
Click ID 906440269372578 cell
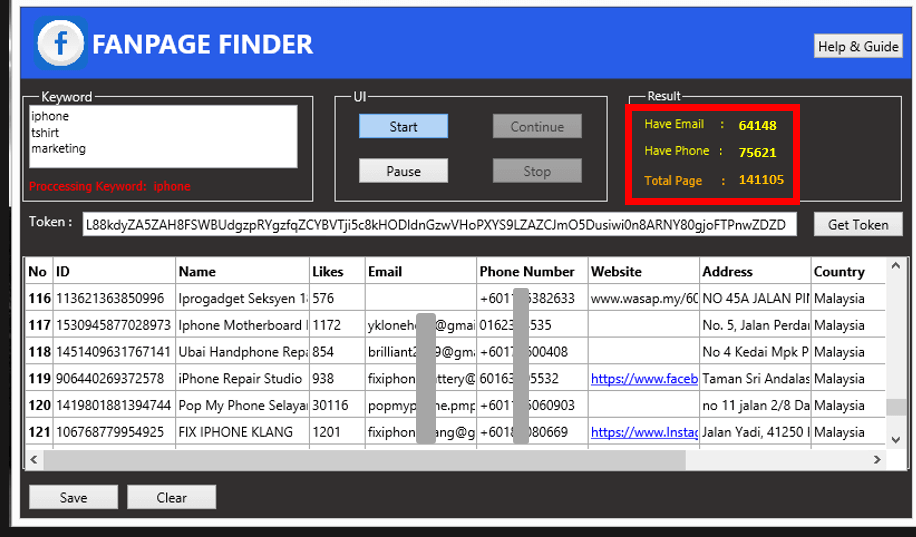pyautogui.click(x=114, y=379)
